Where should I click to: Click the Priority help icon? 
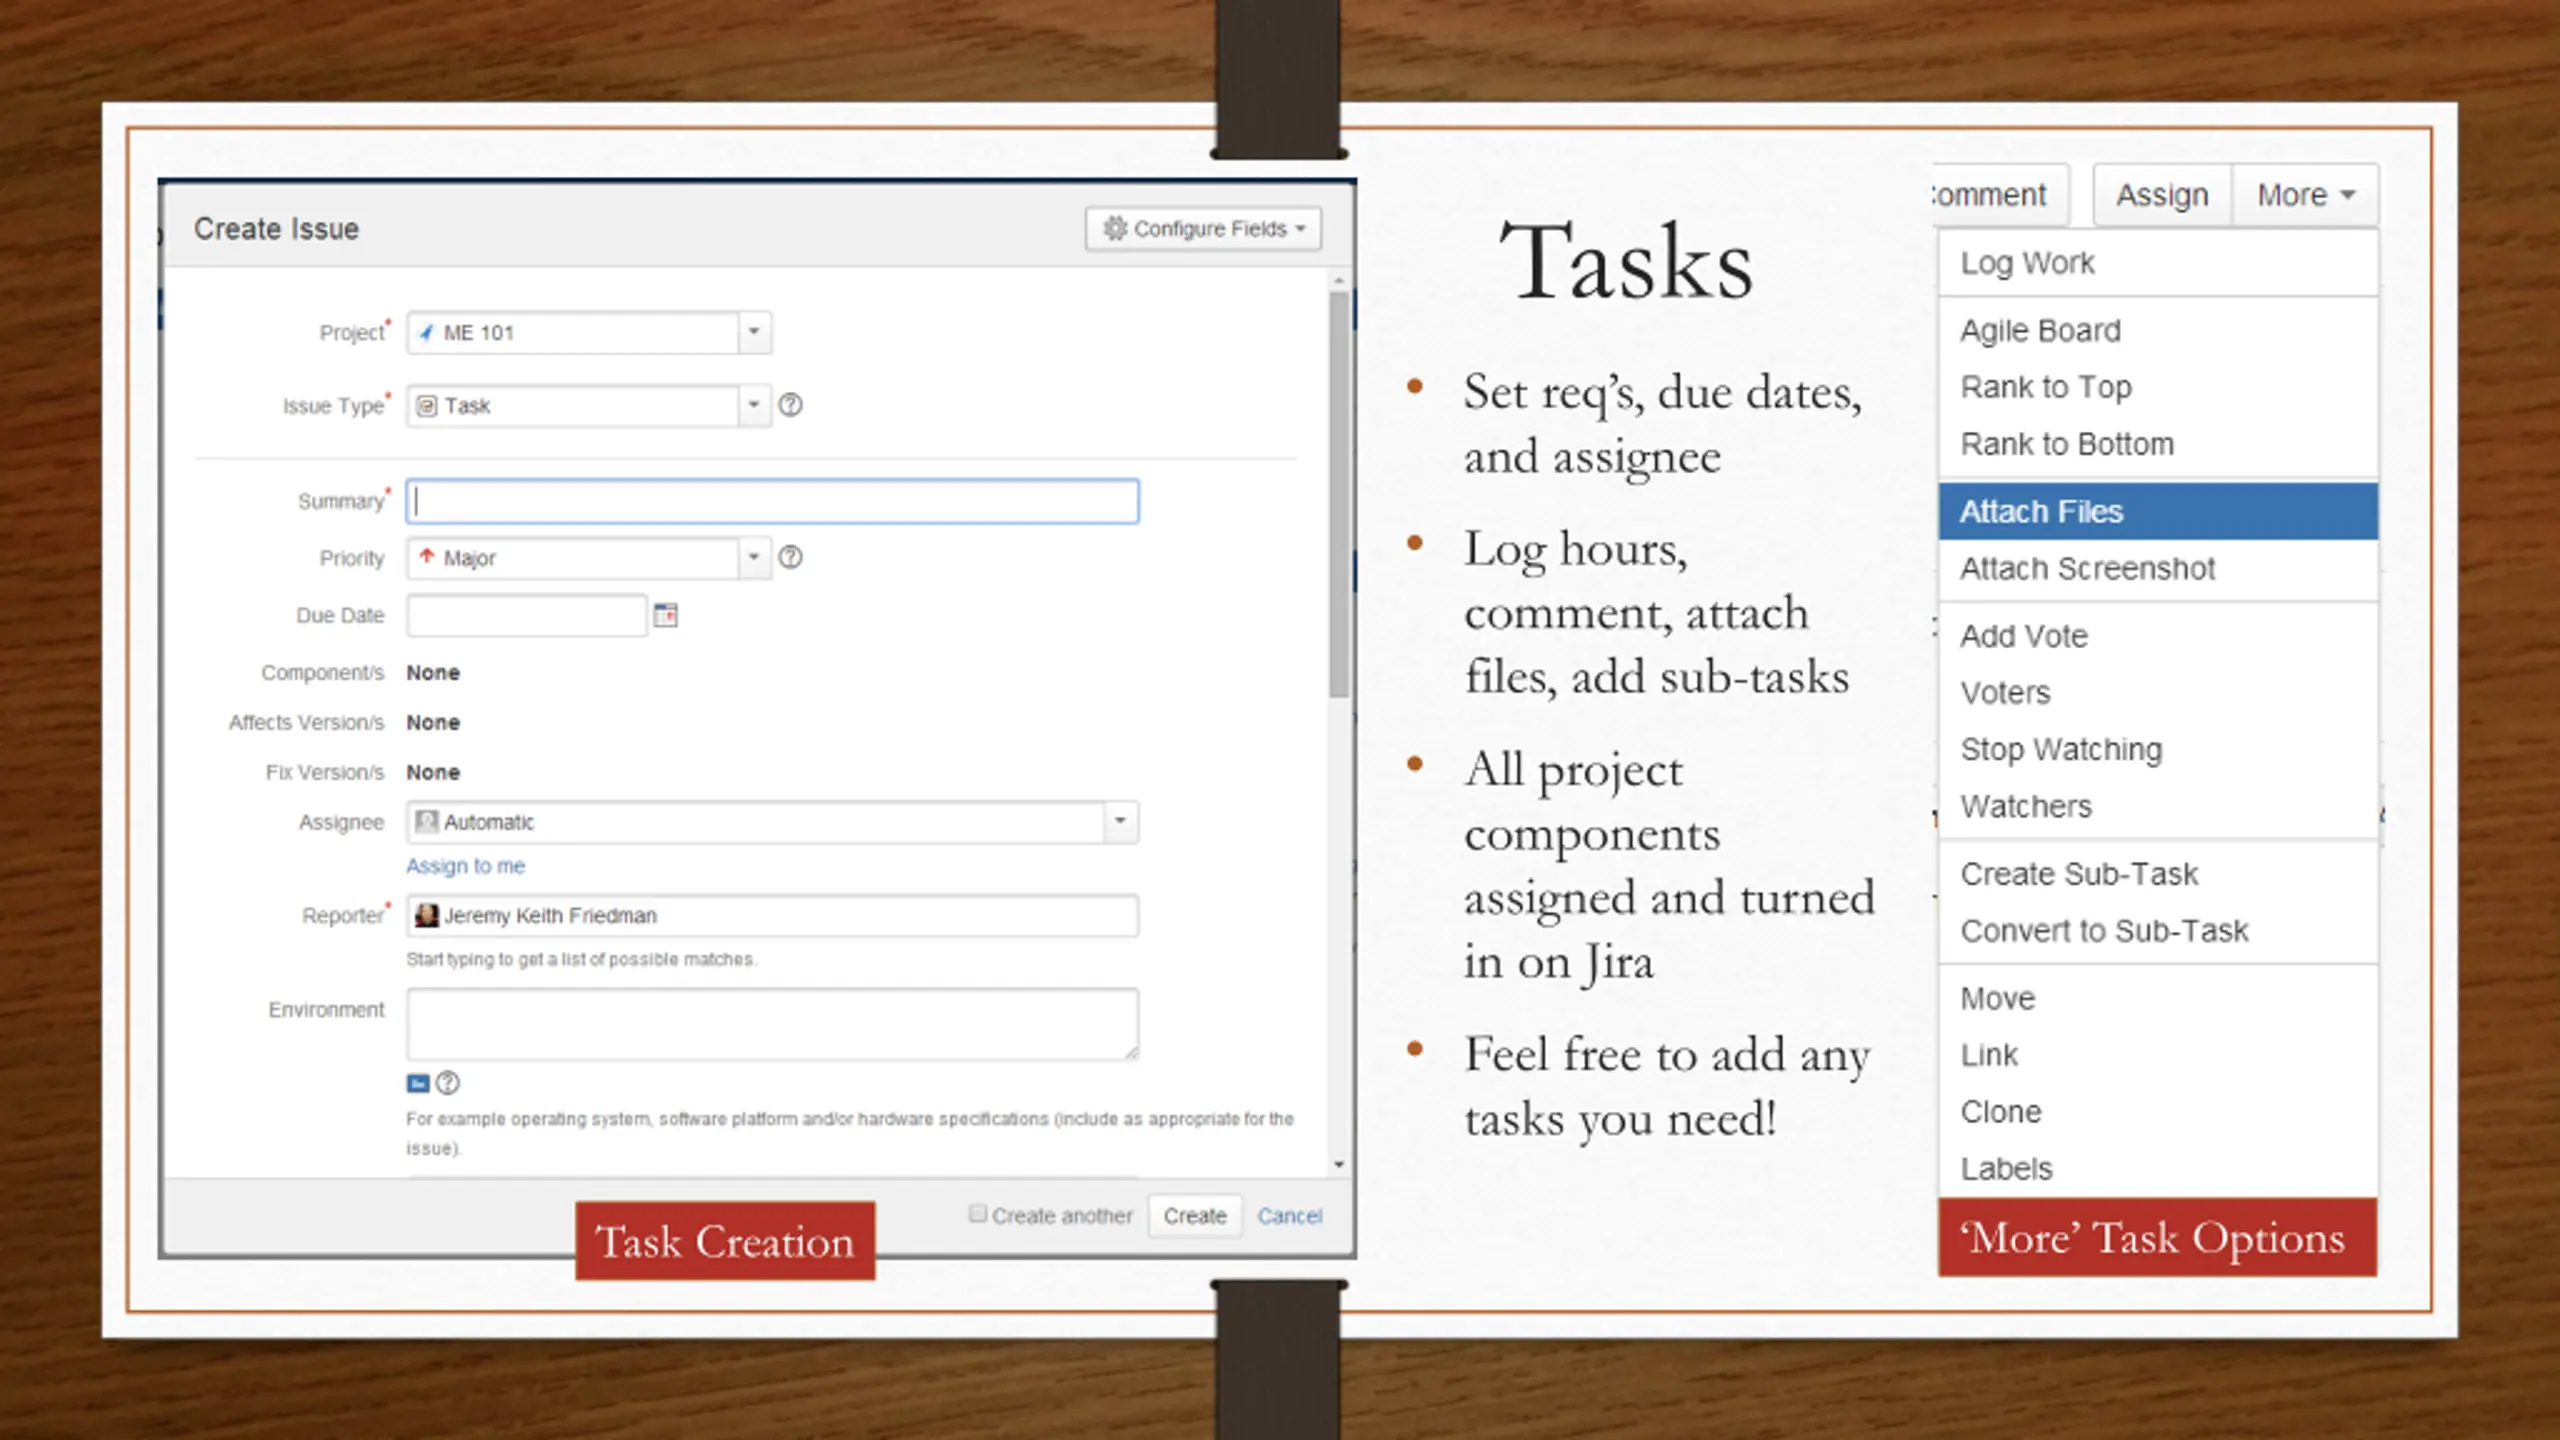[790, 557]
